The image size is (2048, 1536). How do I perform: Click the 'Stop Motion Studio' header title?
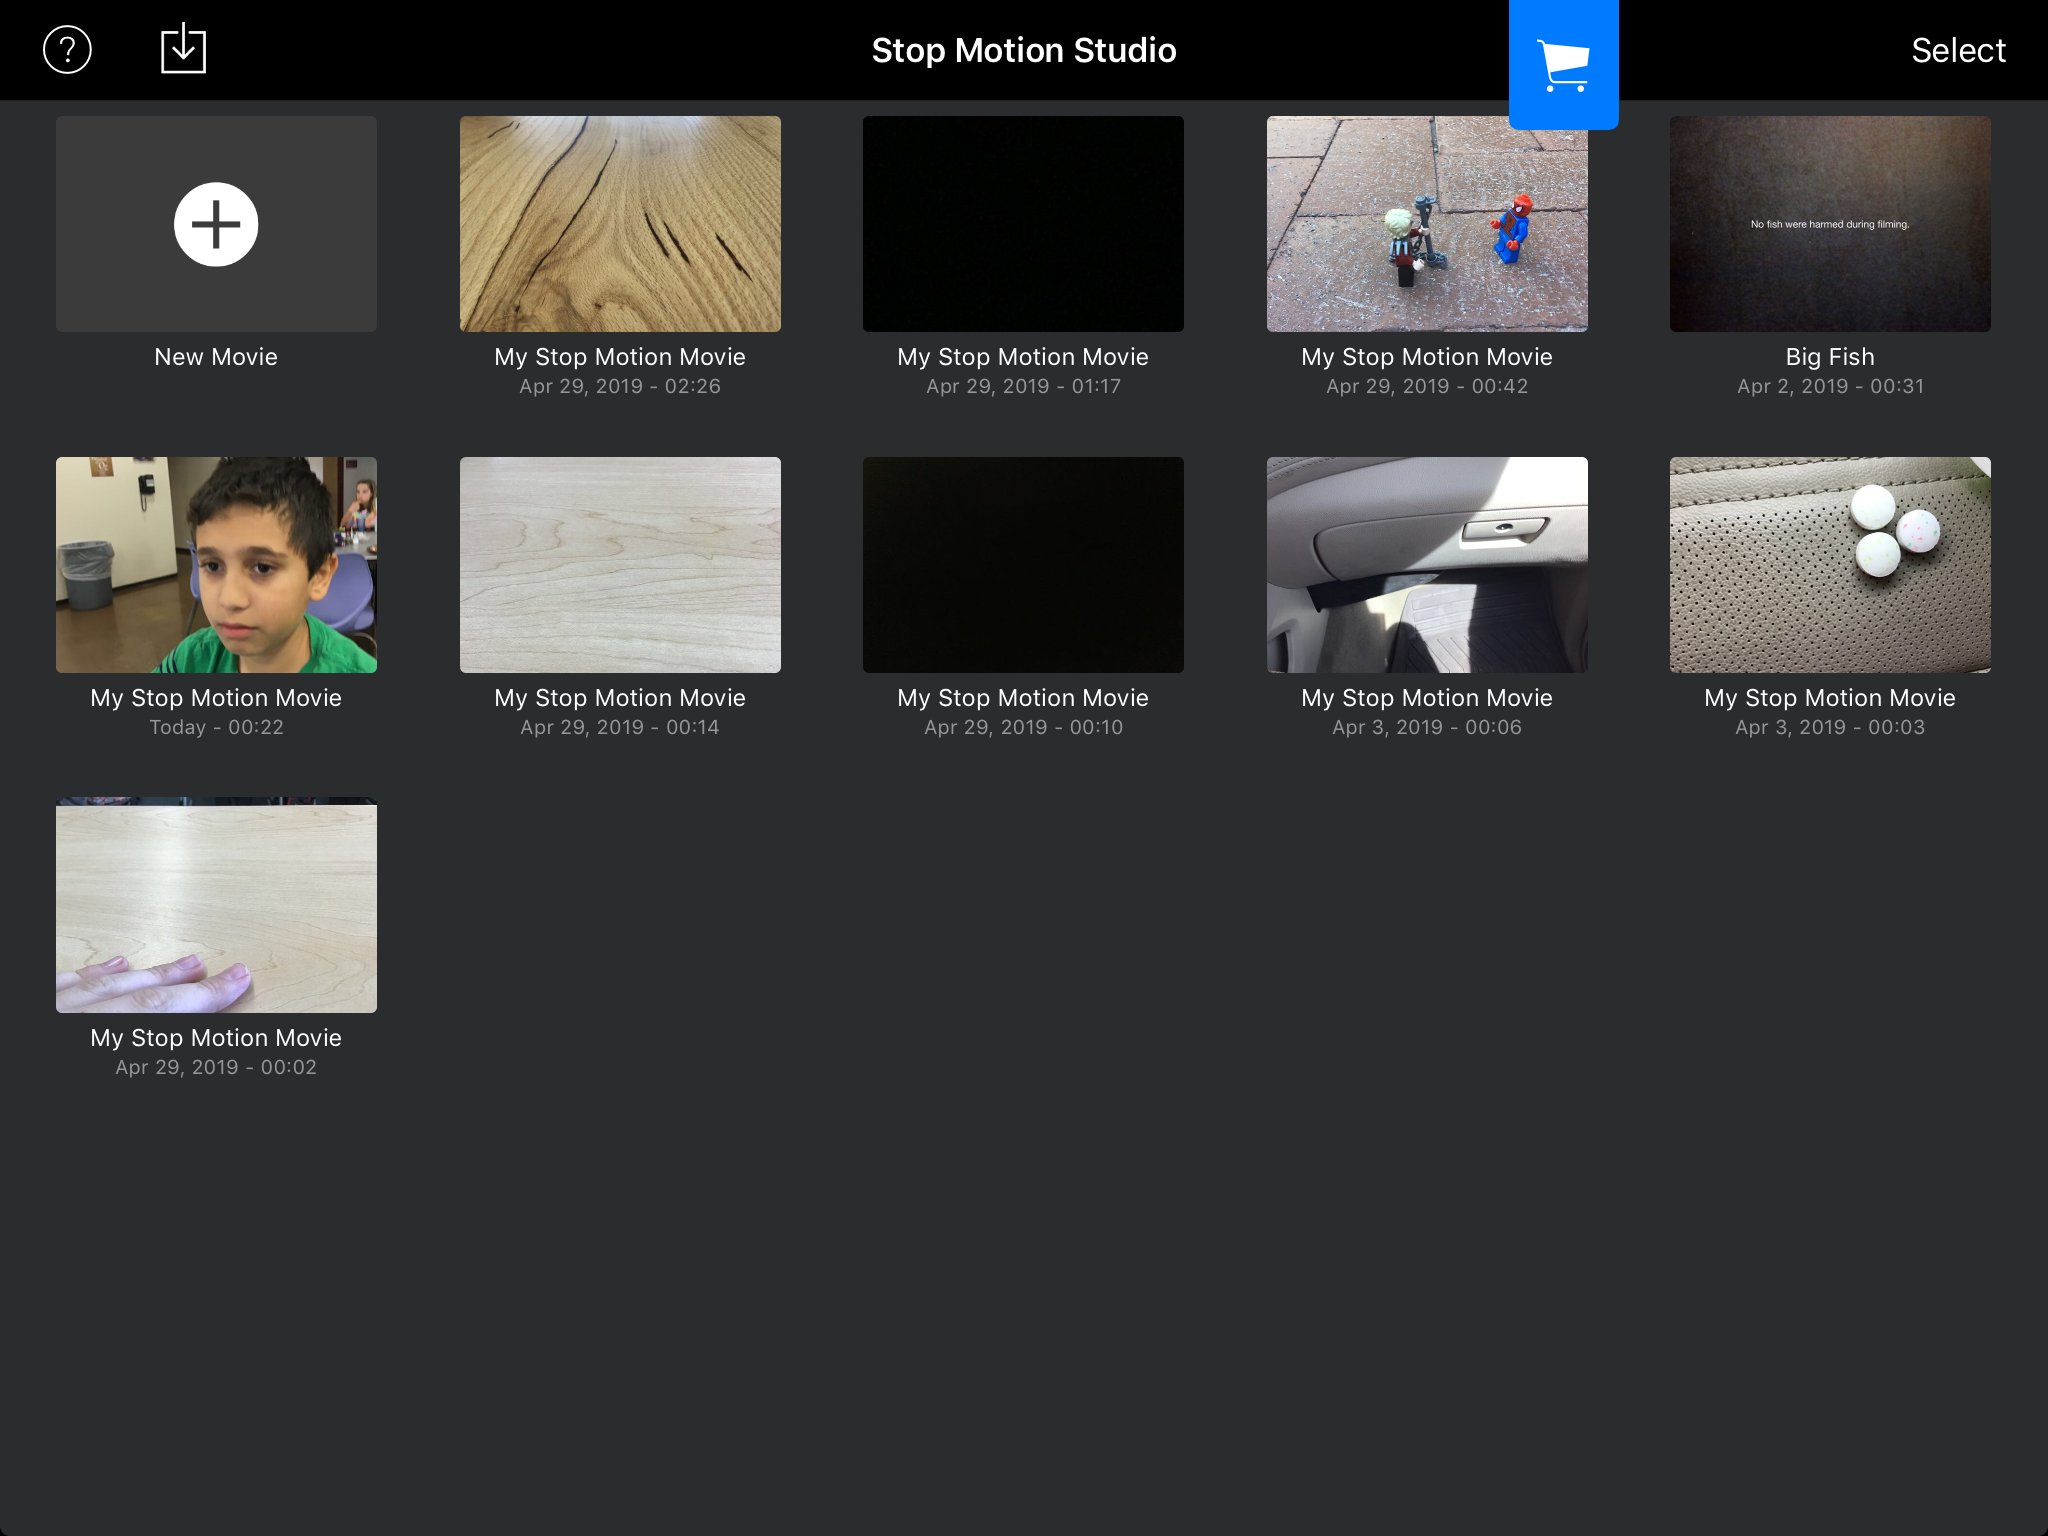point(1024,50)
